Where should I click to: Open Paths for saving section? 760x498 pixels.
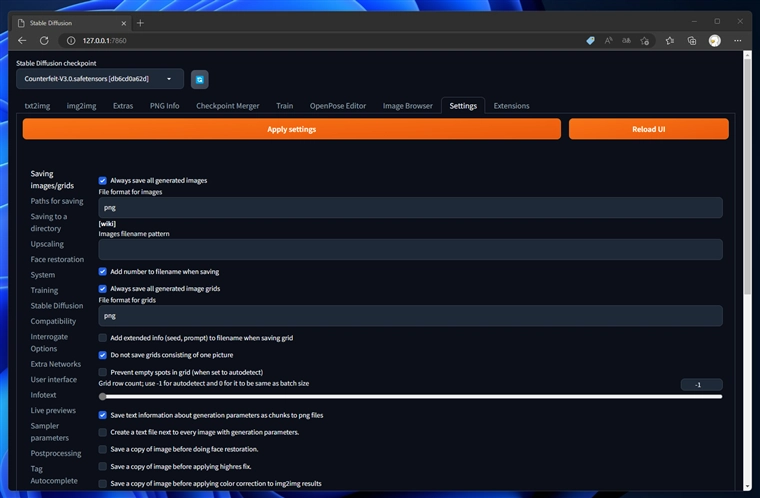[57, 201]
